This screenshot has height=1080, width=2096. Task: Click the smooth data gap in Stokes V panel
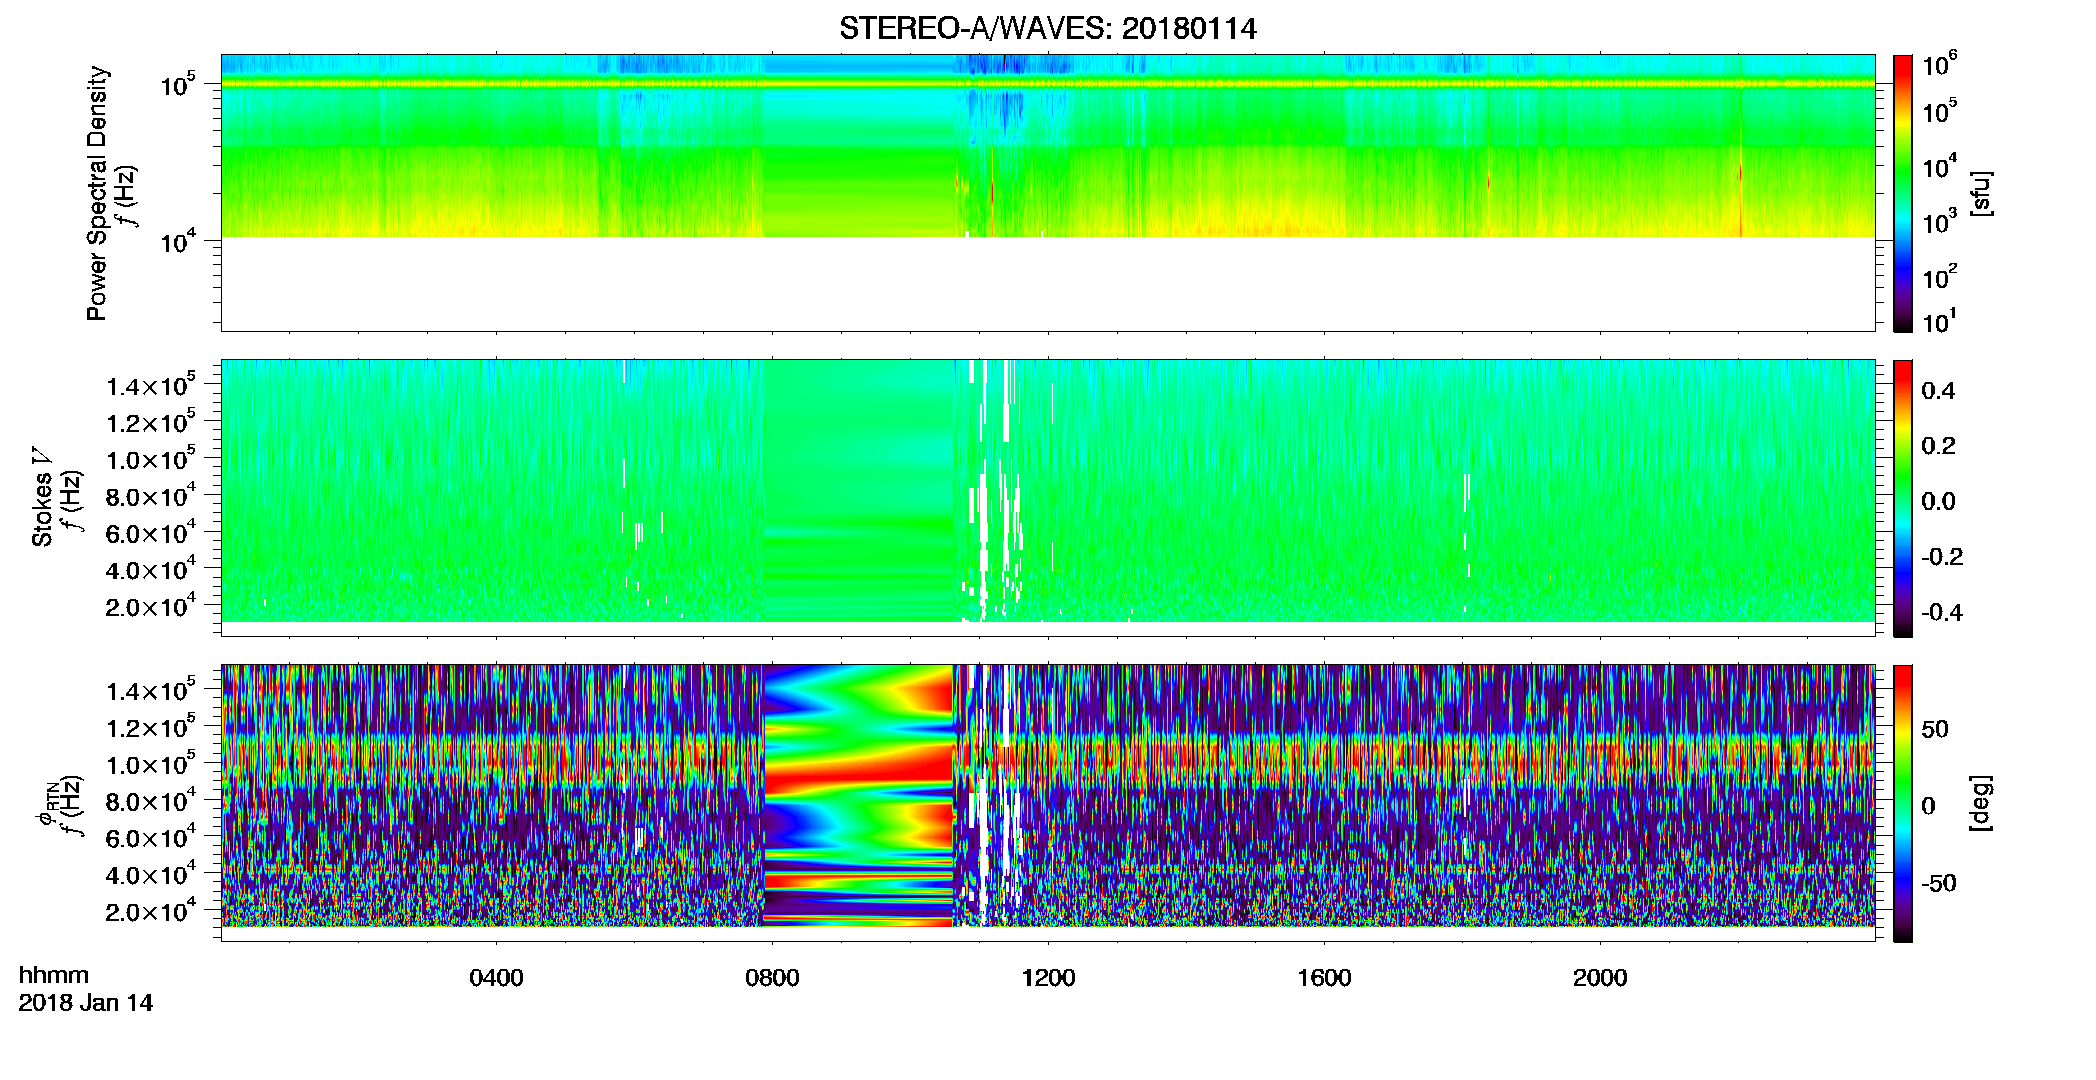coord(860,490)
